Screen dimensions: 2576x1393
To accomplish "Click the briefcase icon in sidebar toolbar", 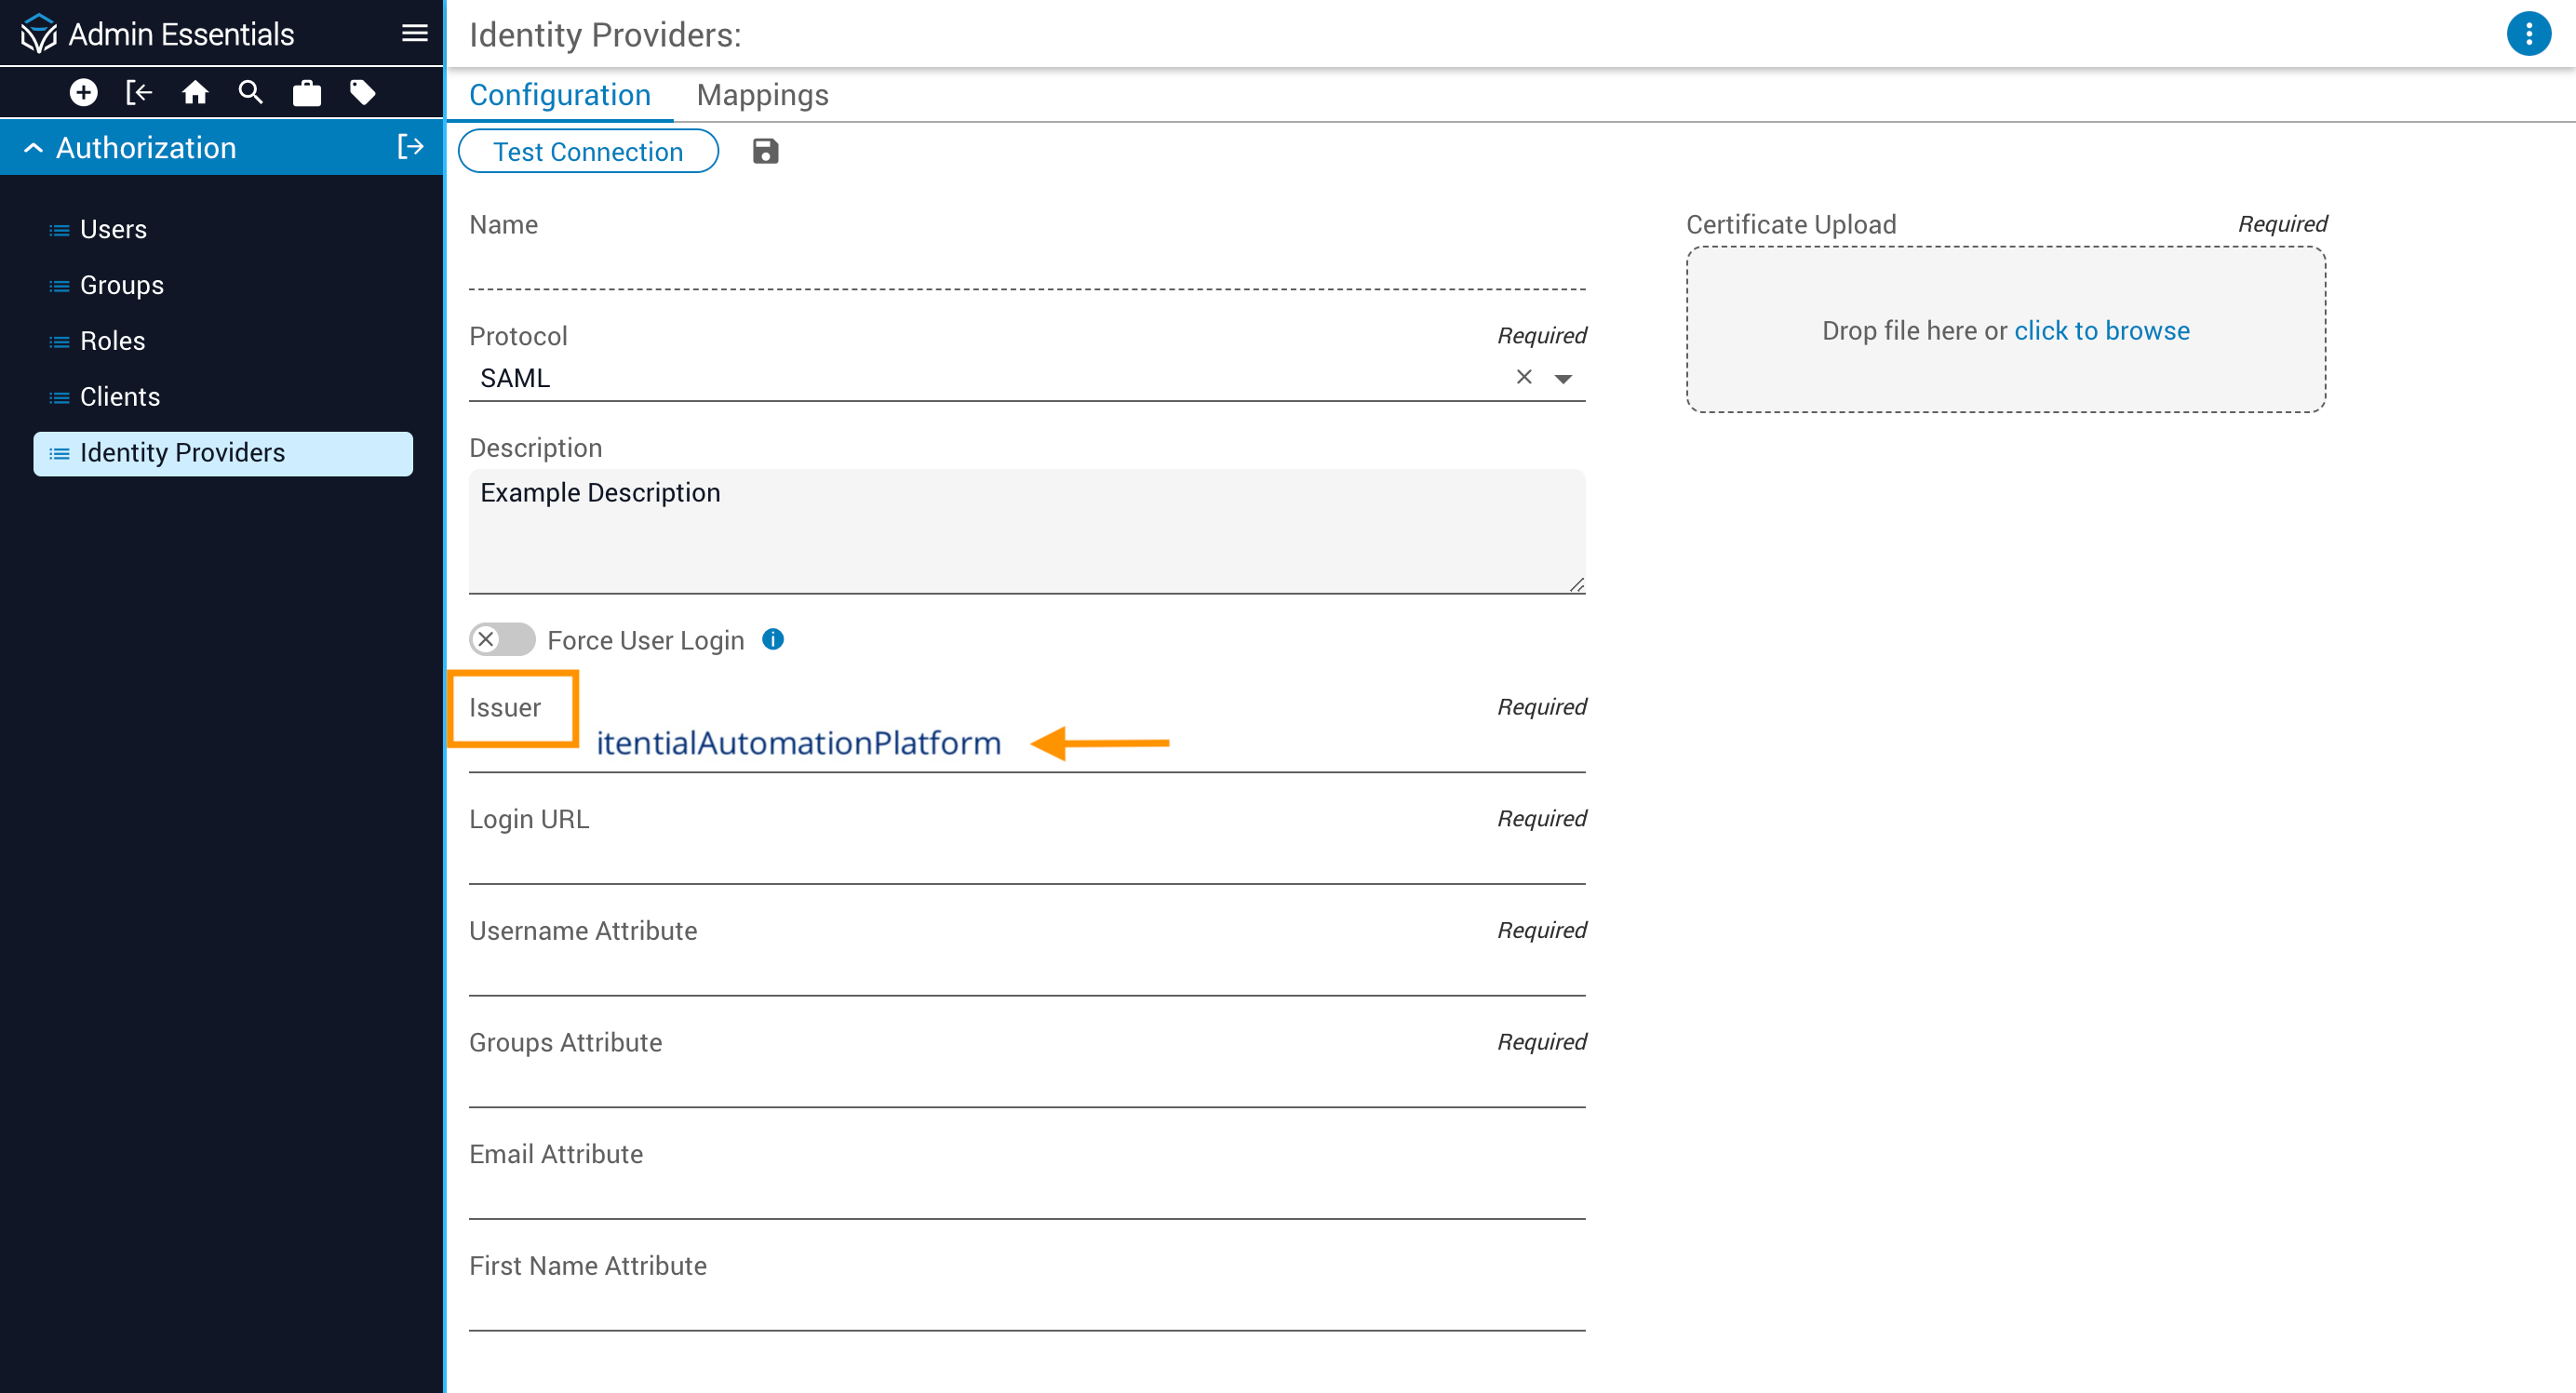I will pos(307,93).
